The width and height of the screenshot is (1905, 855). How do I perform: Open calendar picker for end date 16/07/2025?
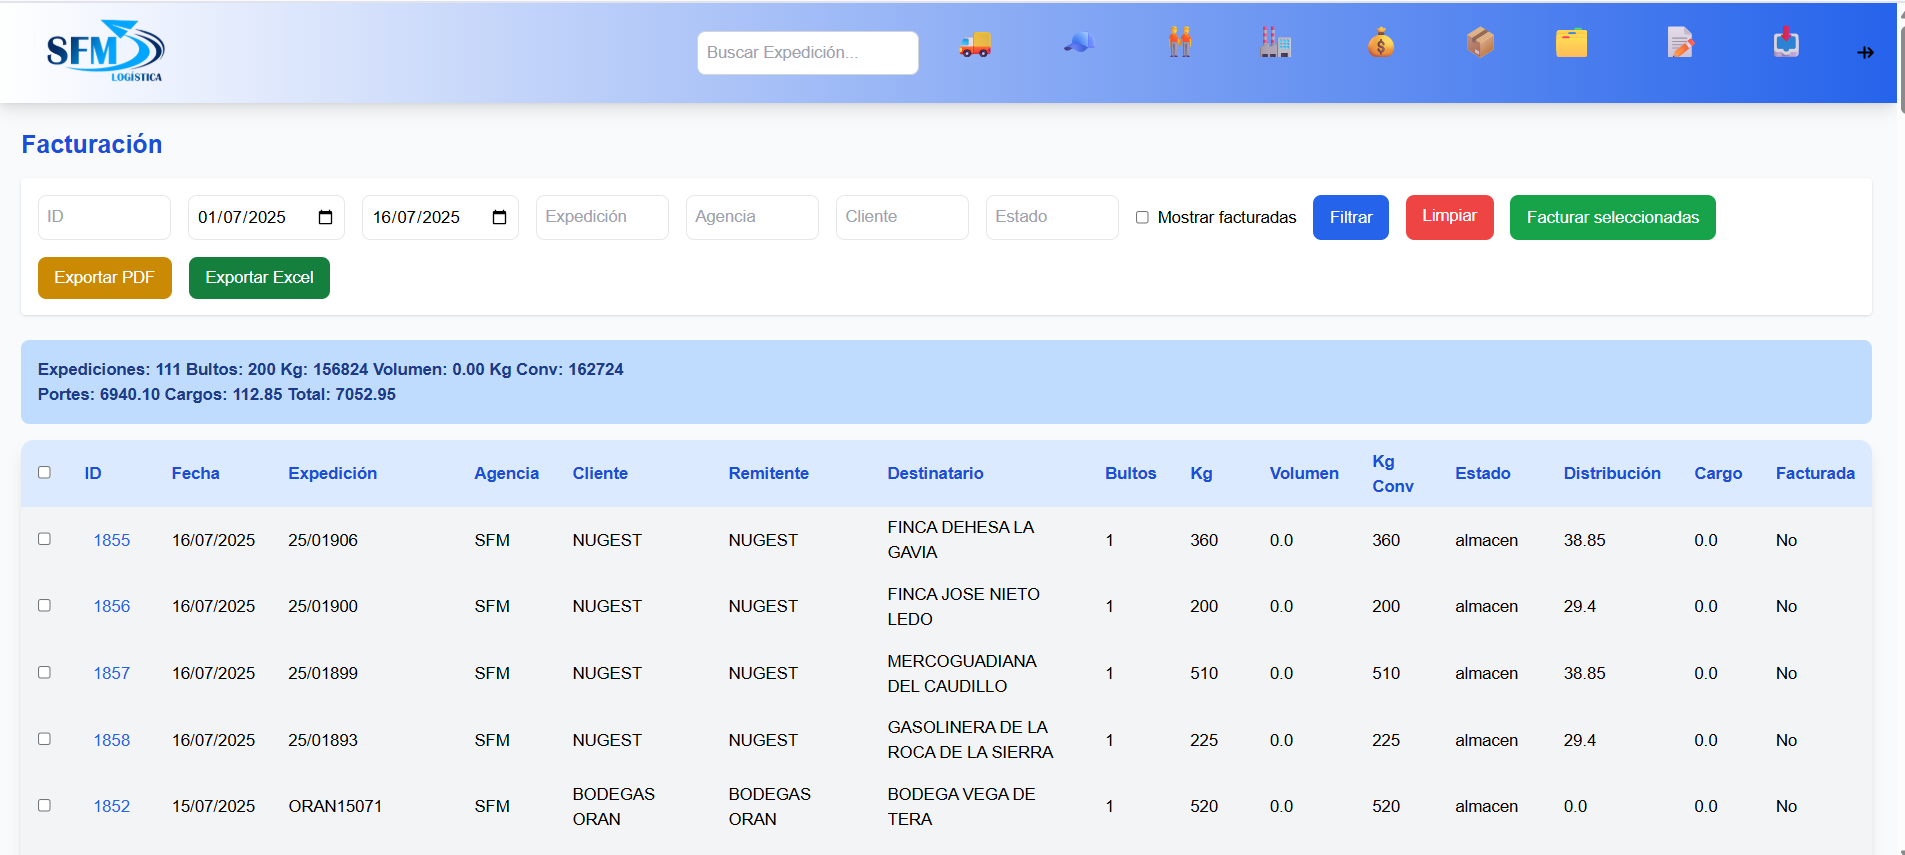coord(500,217)
